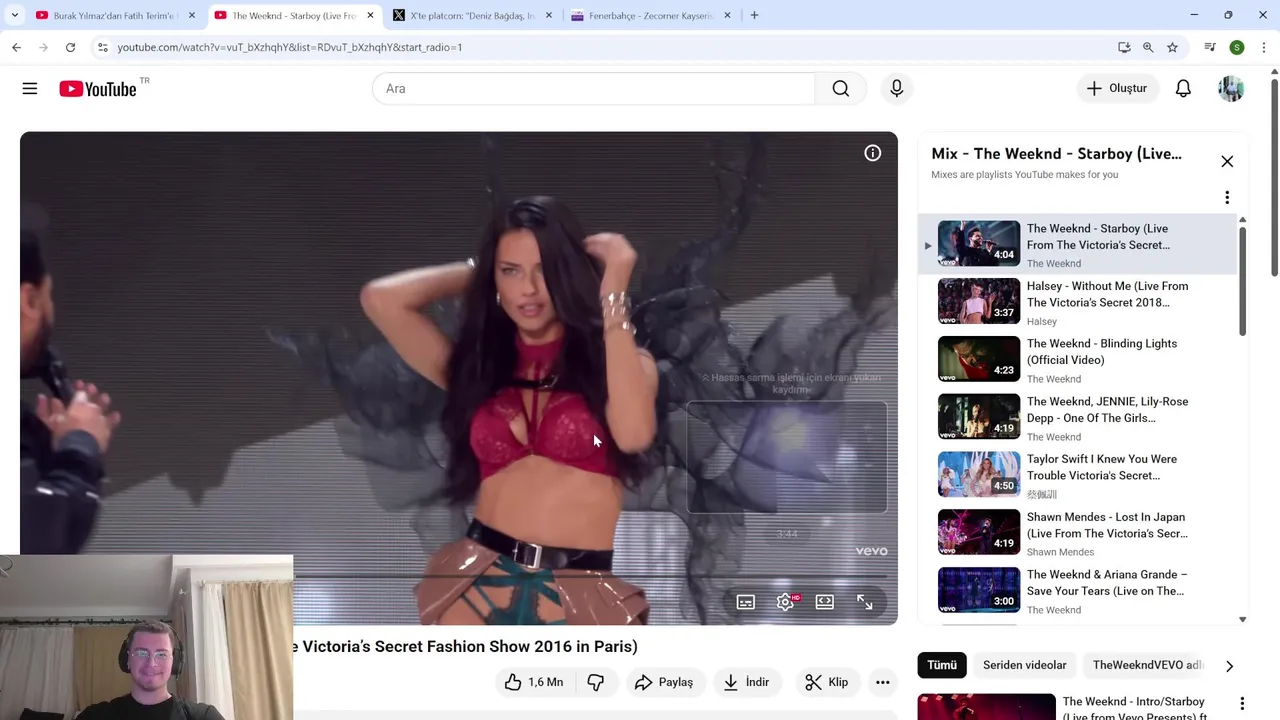Open the YouTube hamburger guide menu
1280x720 pixels.
tap(30, 89)
